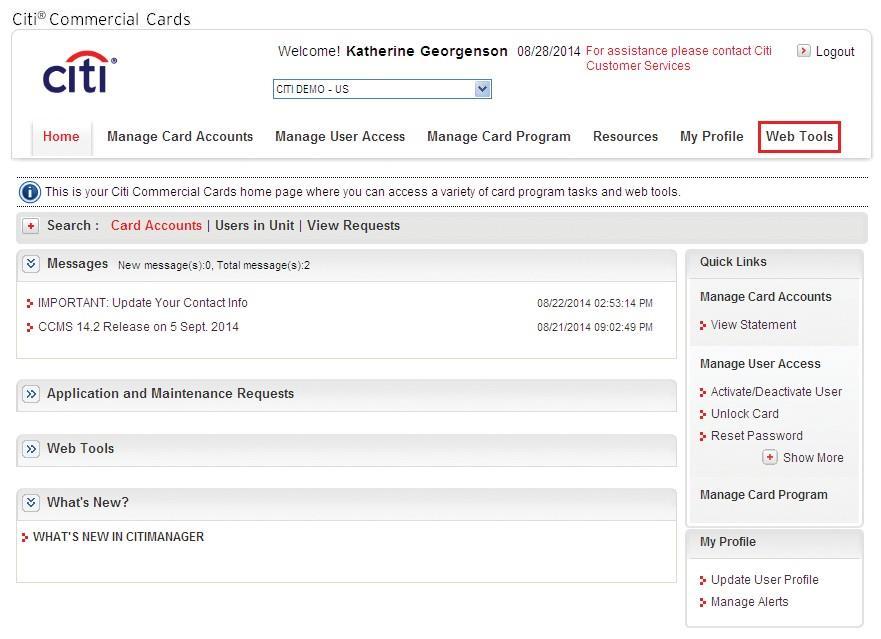Open Manage User Access menu
The image size is (881, 639).
(340, 137)
